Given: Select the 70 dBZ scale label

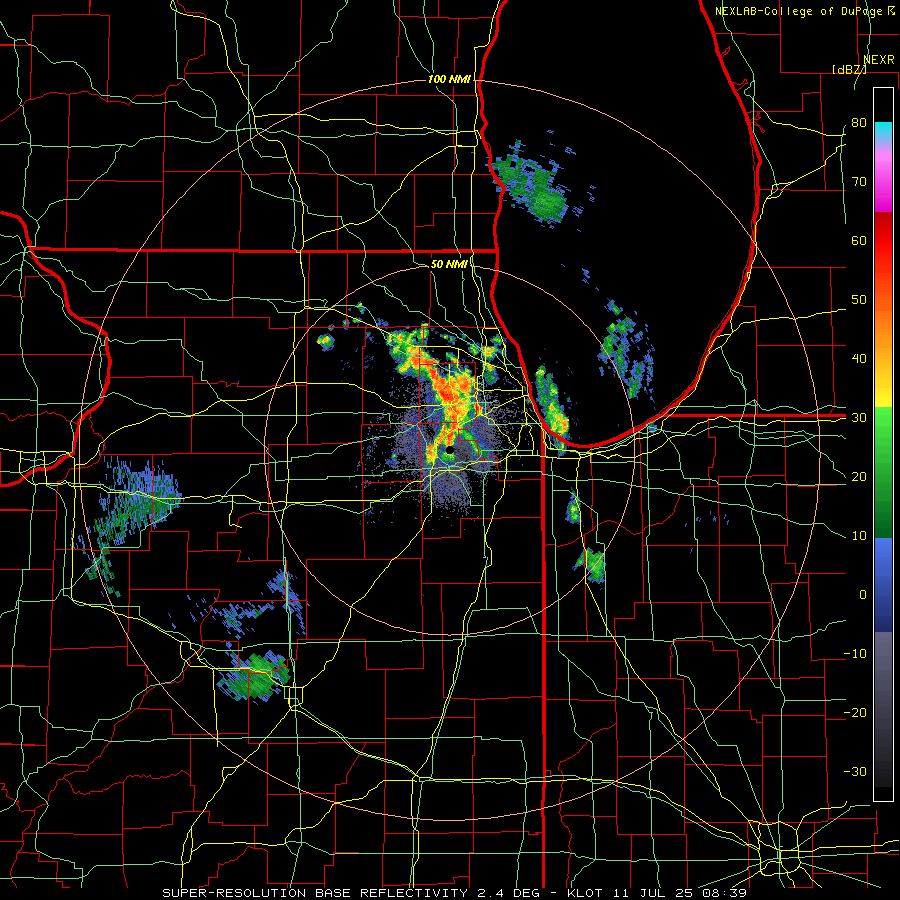Looking at the screenshot, I should click(x=859, y=181).
